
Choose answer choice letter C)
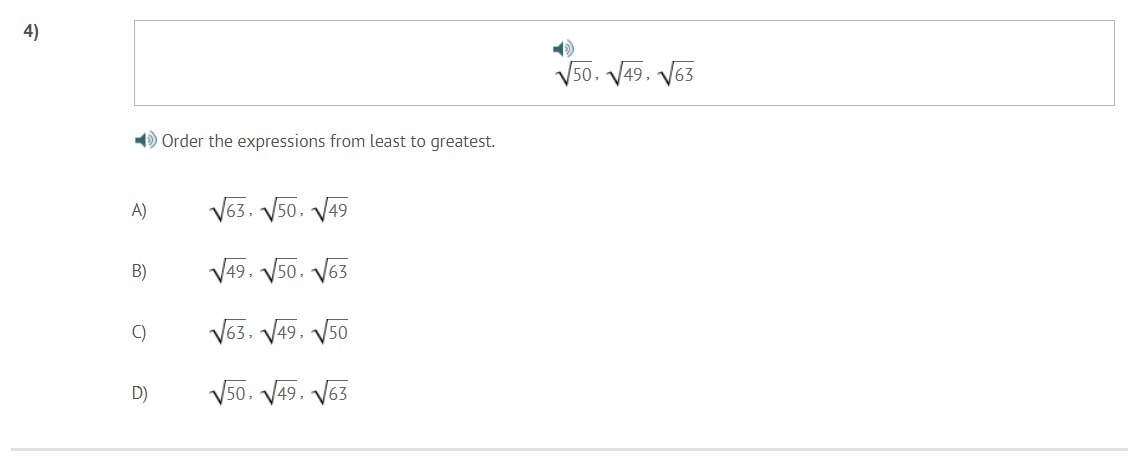tap(140, 332)
